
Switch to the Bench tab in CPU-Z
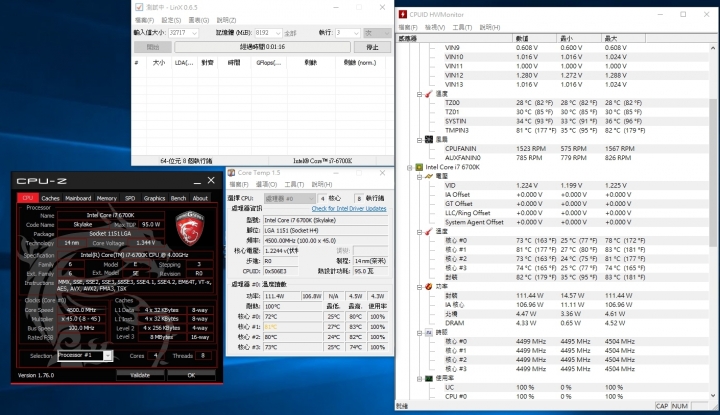coord(178,198)
